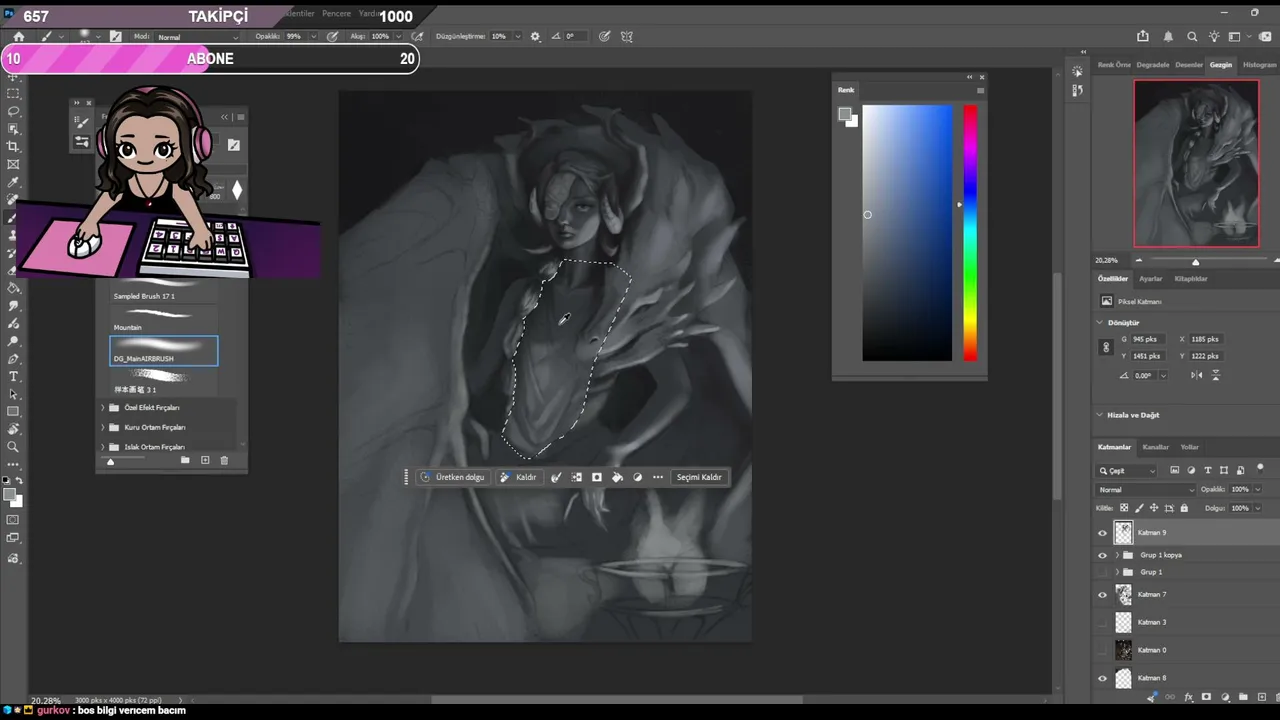The image size is (1280, 720).
Task: Select the Eyedropper tool in the left toolbar
Action: pos(13,182)
